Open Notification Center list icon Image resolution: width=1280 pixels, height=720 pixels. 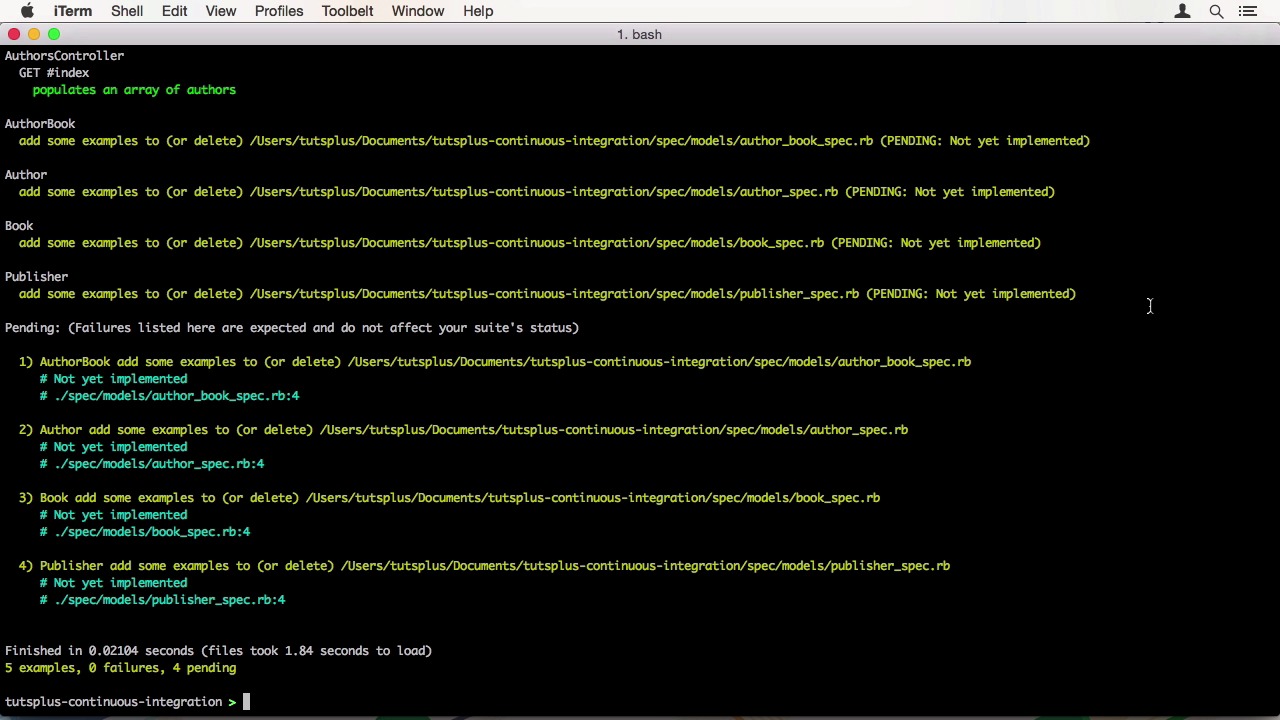[x=1248, y=11]
